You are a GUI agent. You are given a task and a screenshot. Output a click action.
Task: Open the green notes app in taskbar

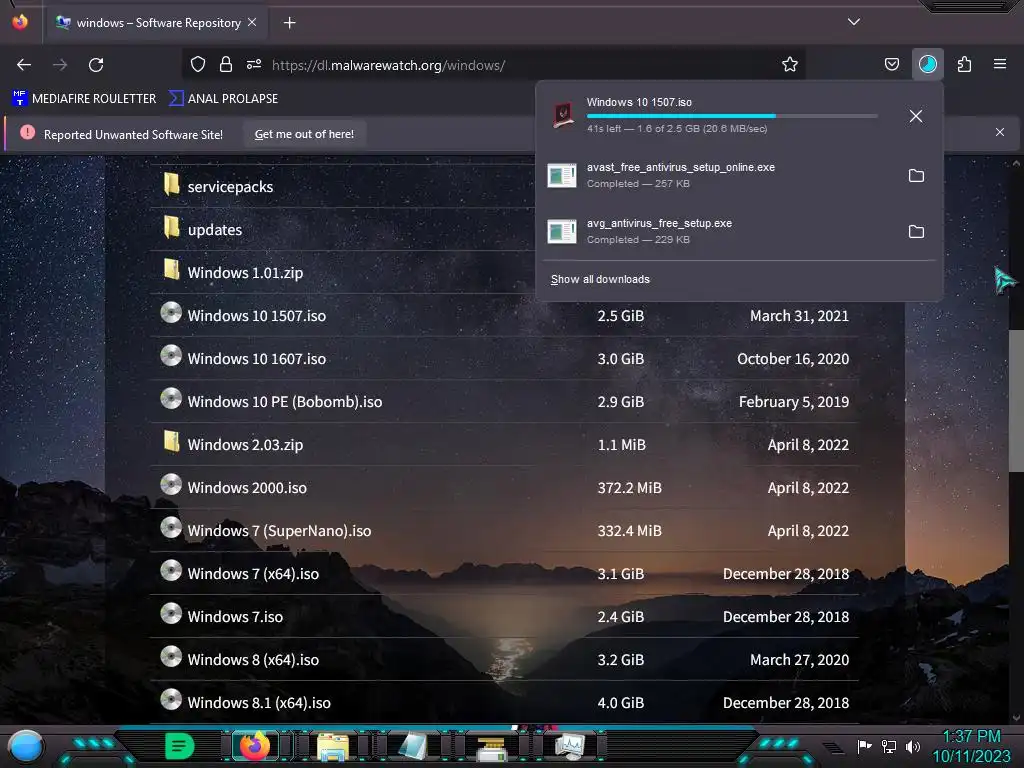tap(180, 746)
